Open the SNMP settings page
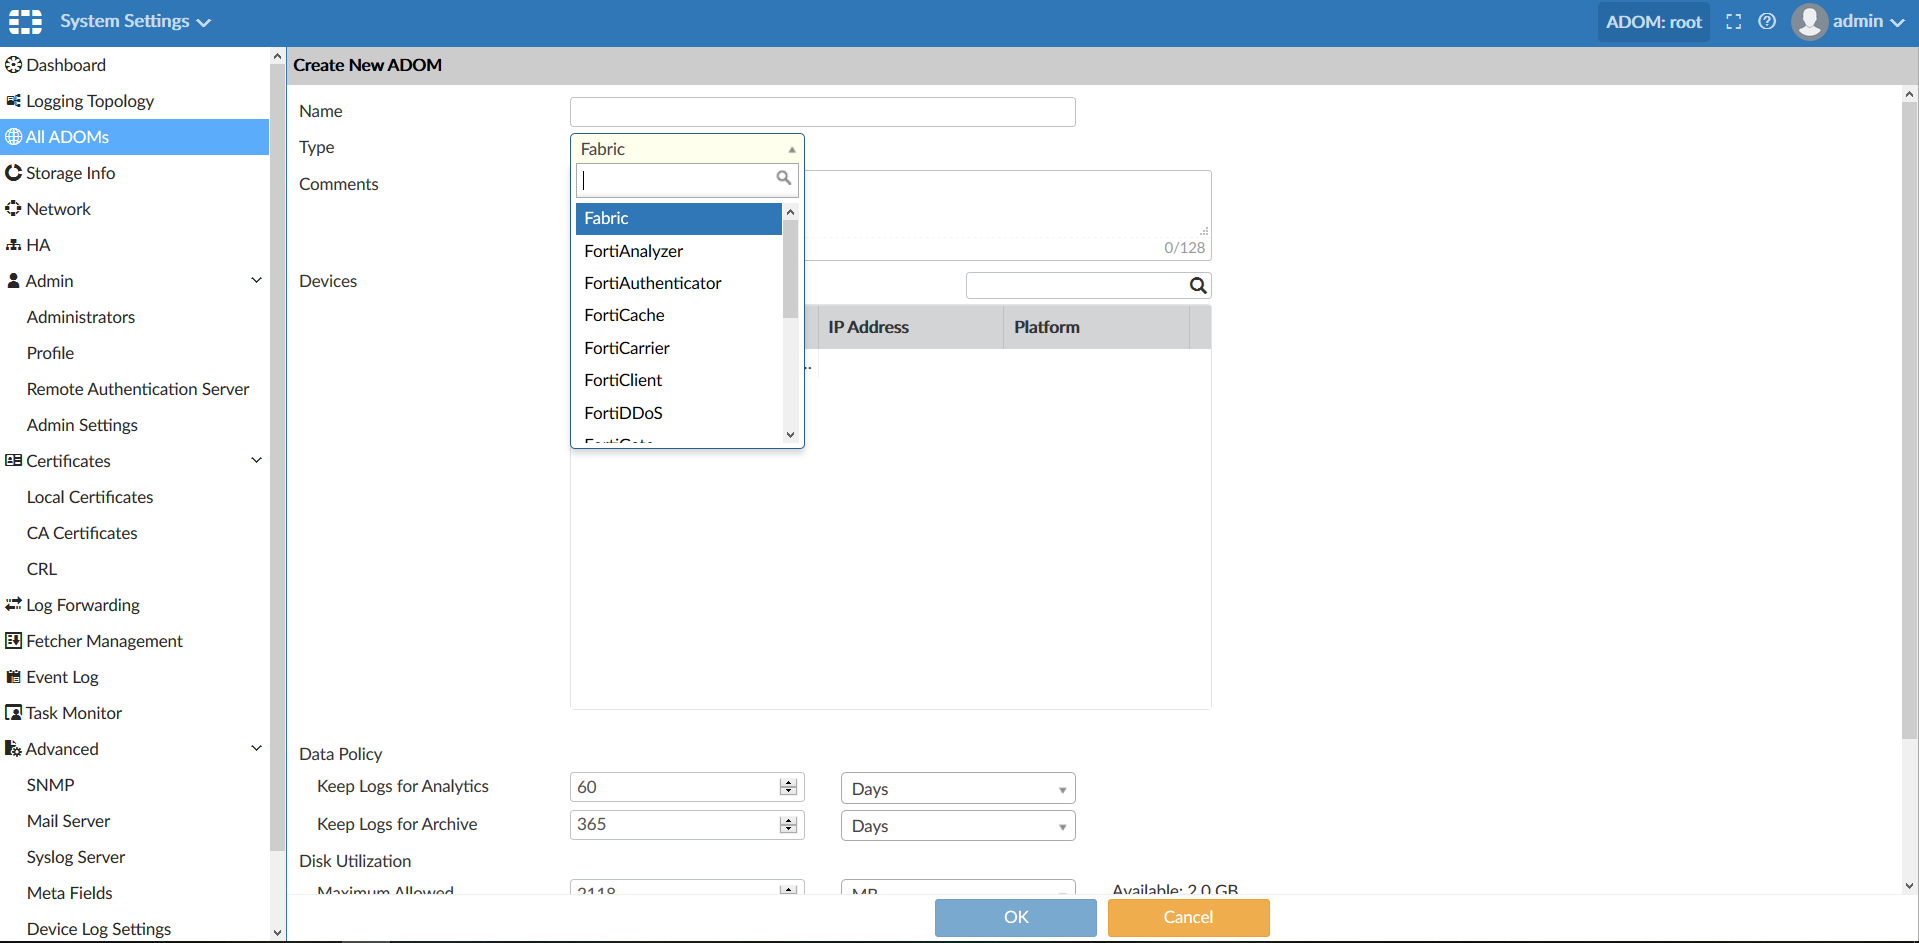This screenshot has height=943, width=1919. click(x=51, y=785)
